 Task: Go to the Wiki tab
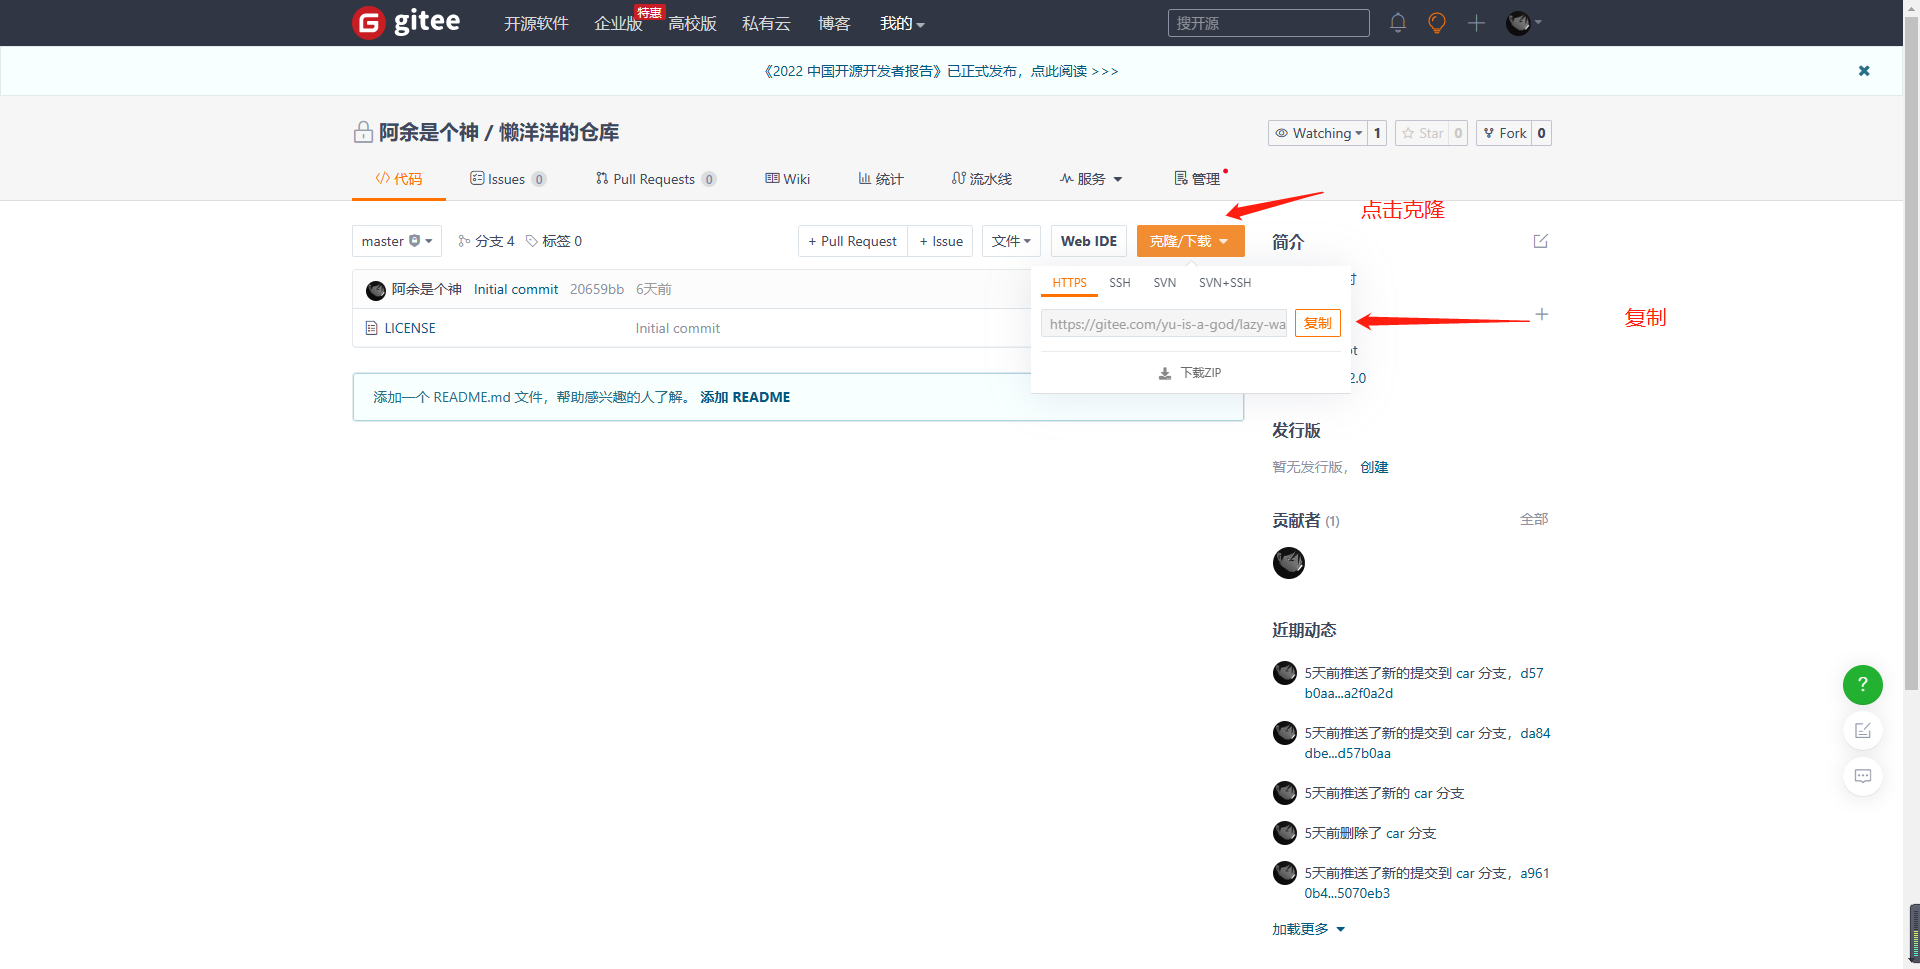point(788,179)
